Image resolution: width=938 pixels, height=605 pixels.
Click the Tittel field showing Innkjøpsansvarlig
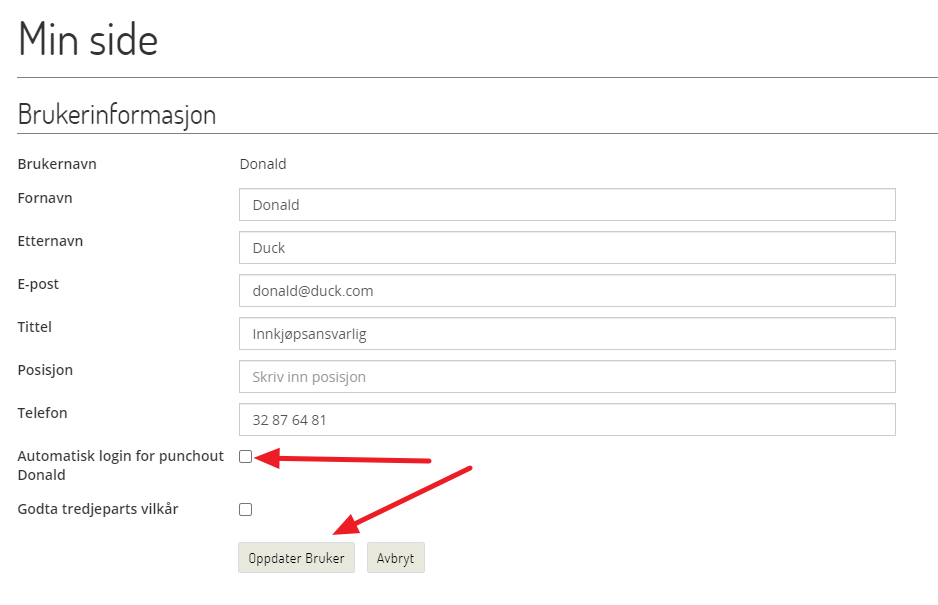(x=567, y=334)
